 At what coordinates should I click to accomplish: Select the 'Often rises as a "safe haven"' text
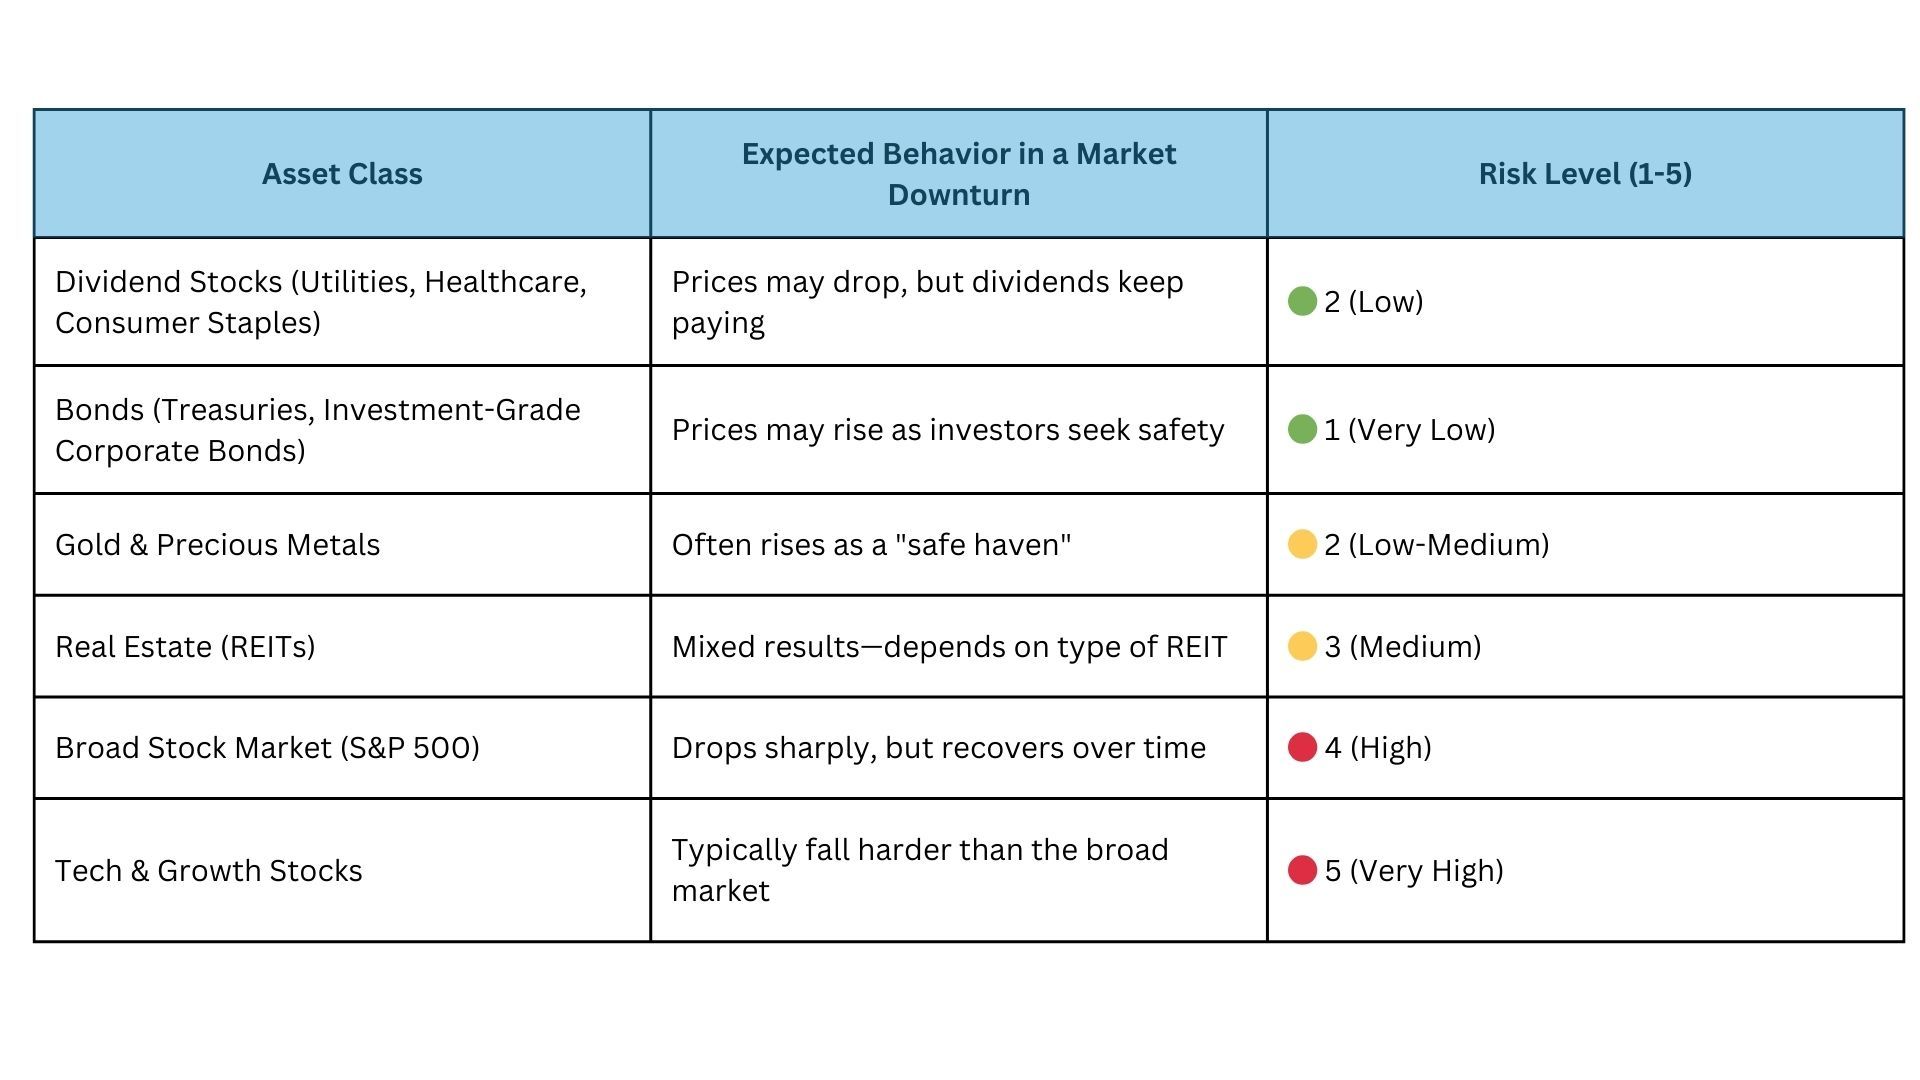[x=871, y=545]
